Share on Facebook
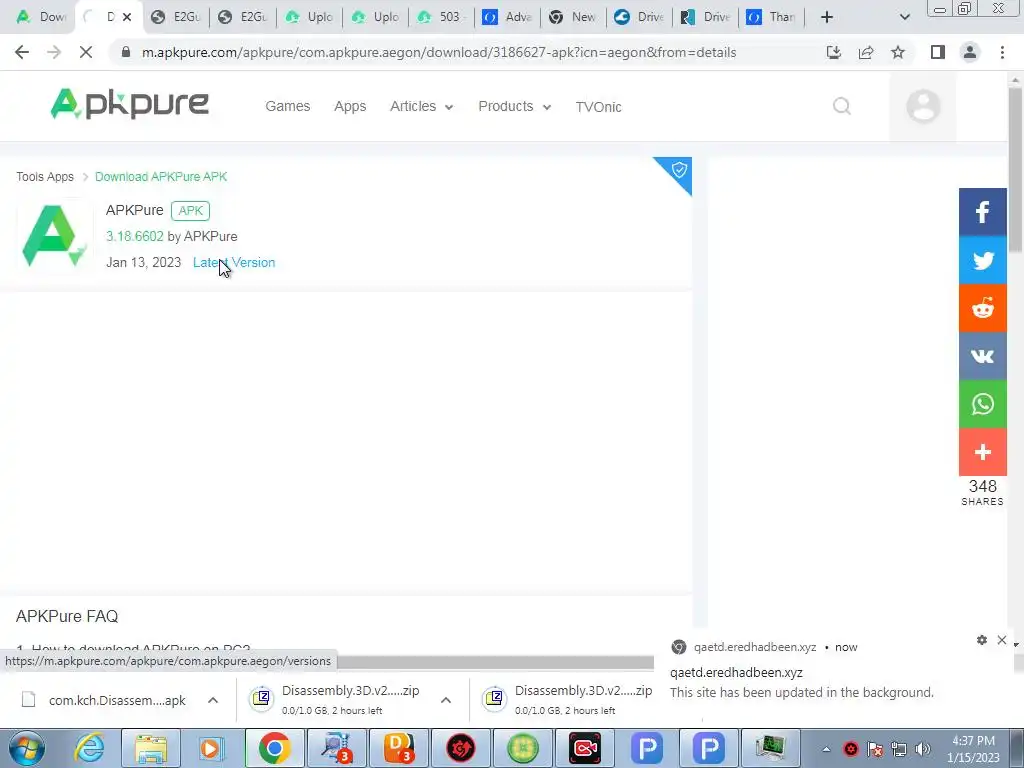 click(983, 212)
